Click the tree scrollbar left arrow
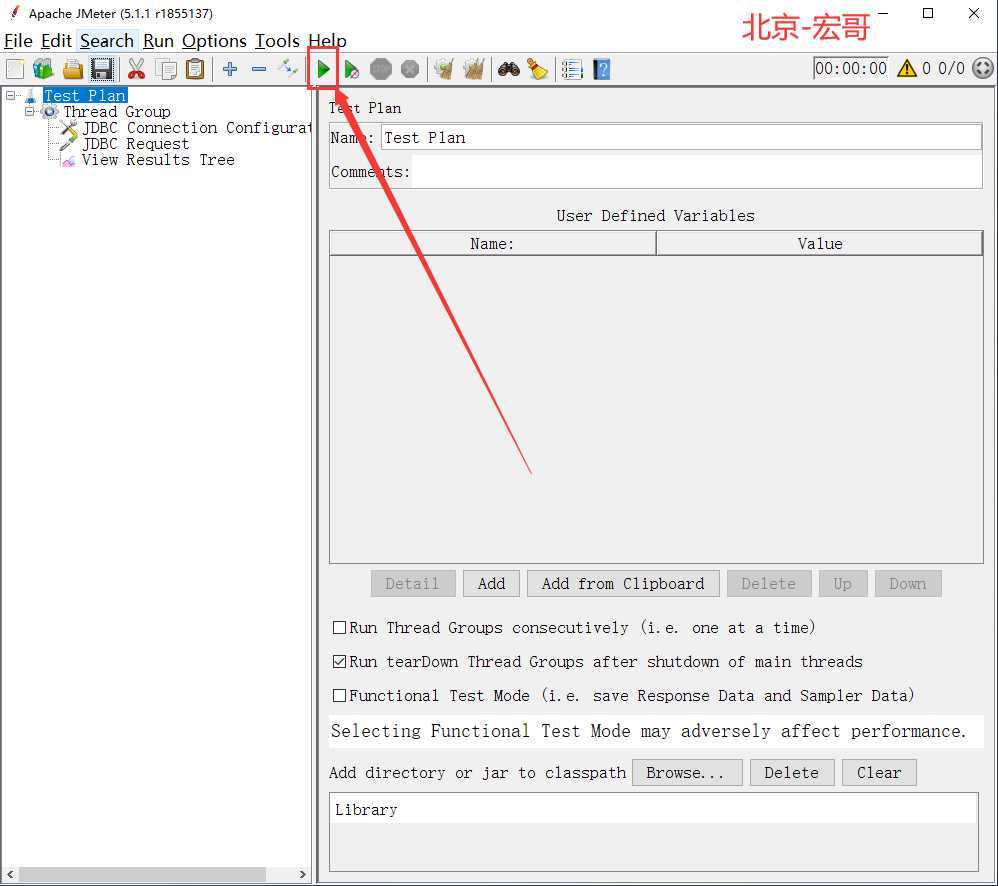The height and width of the screenshot is (886, 998). coord(10,875)
